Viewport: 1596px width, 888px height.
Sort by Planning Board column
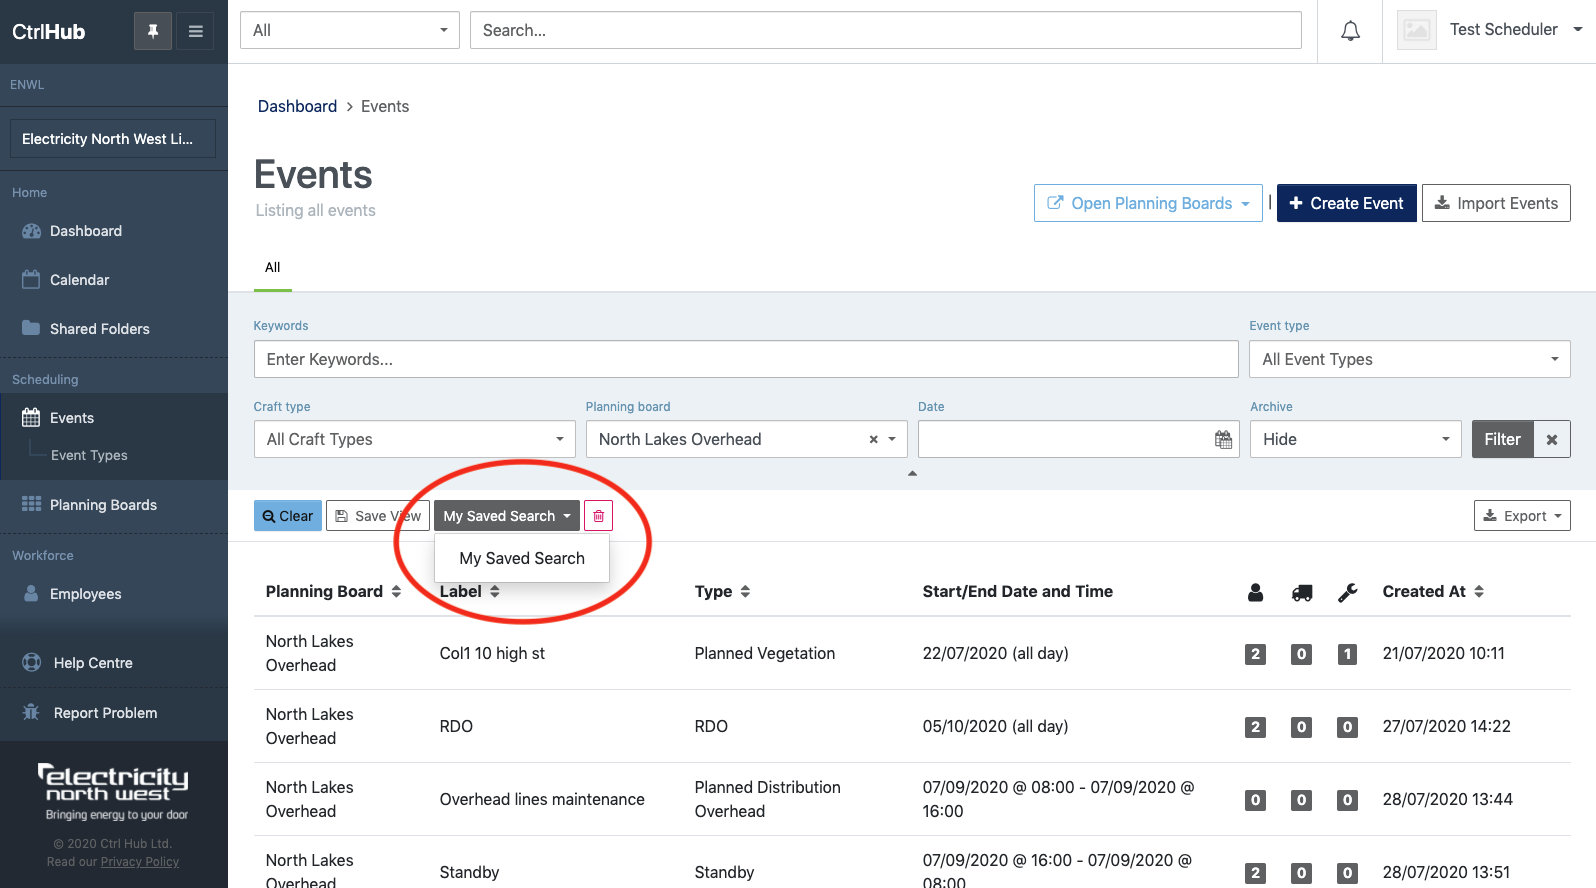tap(333, 592)
